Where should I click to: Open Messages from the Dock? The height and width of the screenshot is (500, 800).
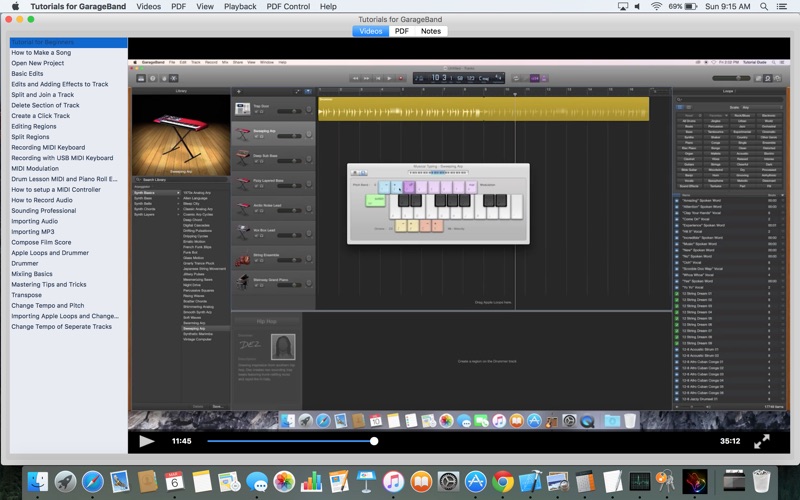(x=257, y=481)
